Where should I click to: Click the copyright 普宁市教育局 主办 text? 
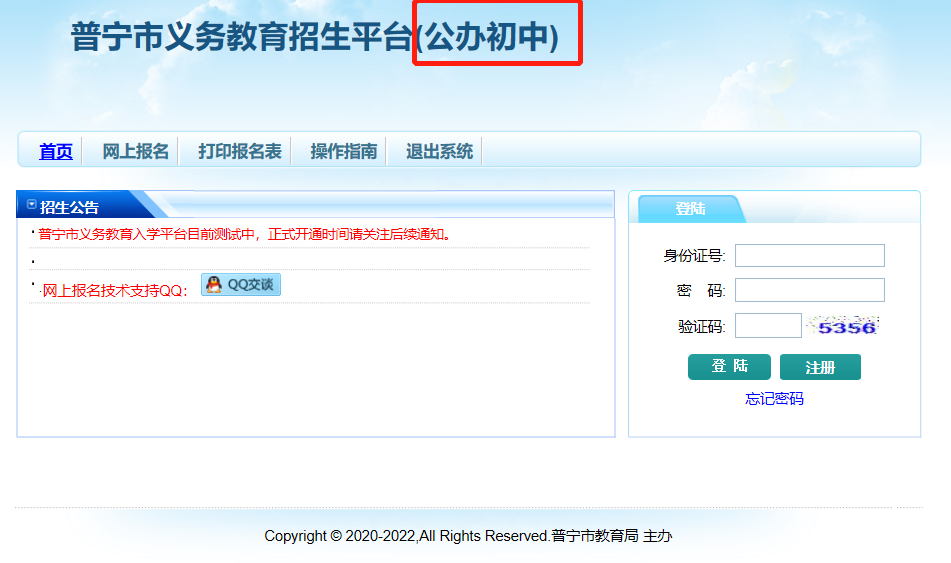pos(611,536)
